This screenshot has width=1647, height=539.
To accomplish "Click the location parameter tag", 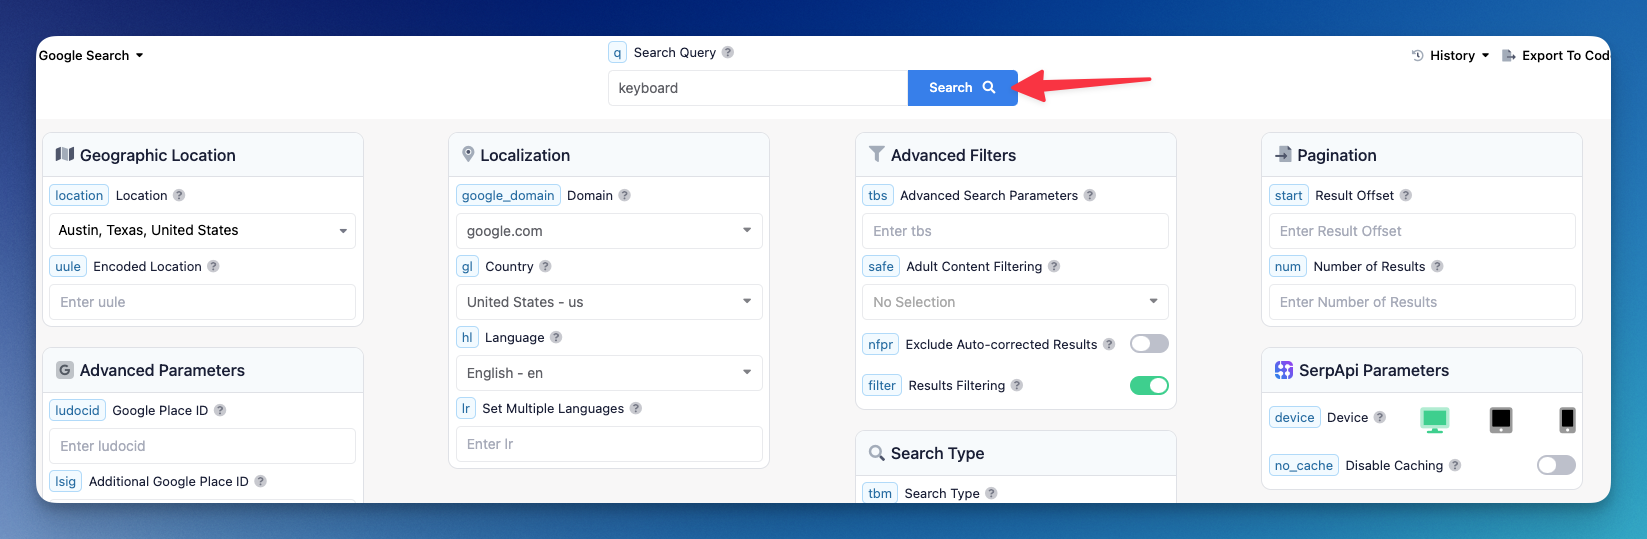I will click(79, 195).
